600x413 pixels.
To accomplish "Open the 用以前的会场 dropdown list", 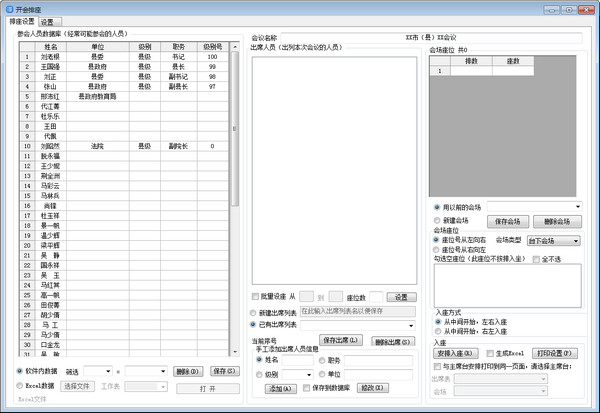I will pyautogui.click(x=576, y=206).
